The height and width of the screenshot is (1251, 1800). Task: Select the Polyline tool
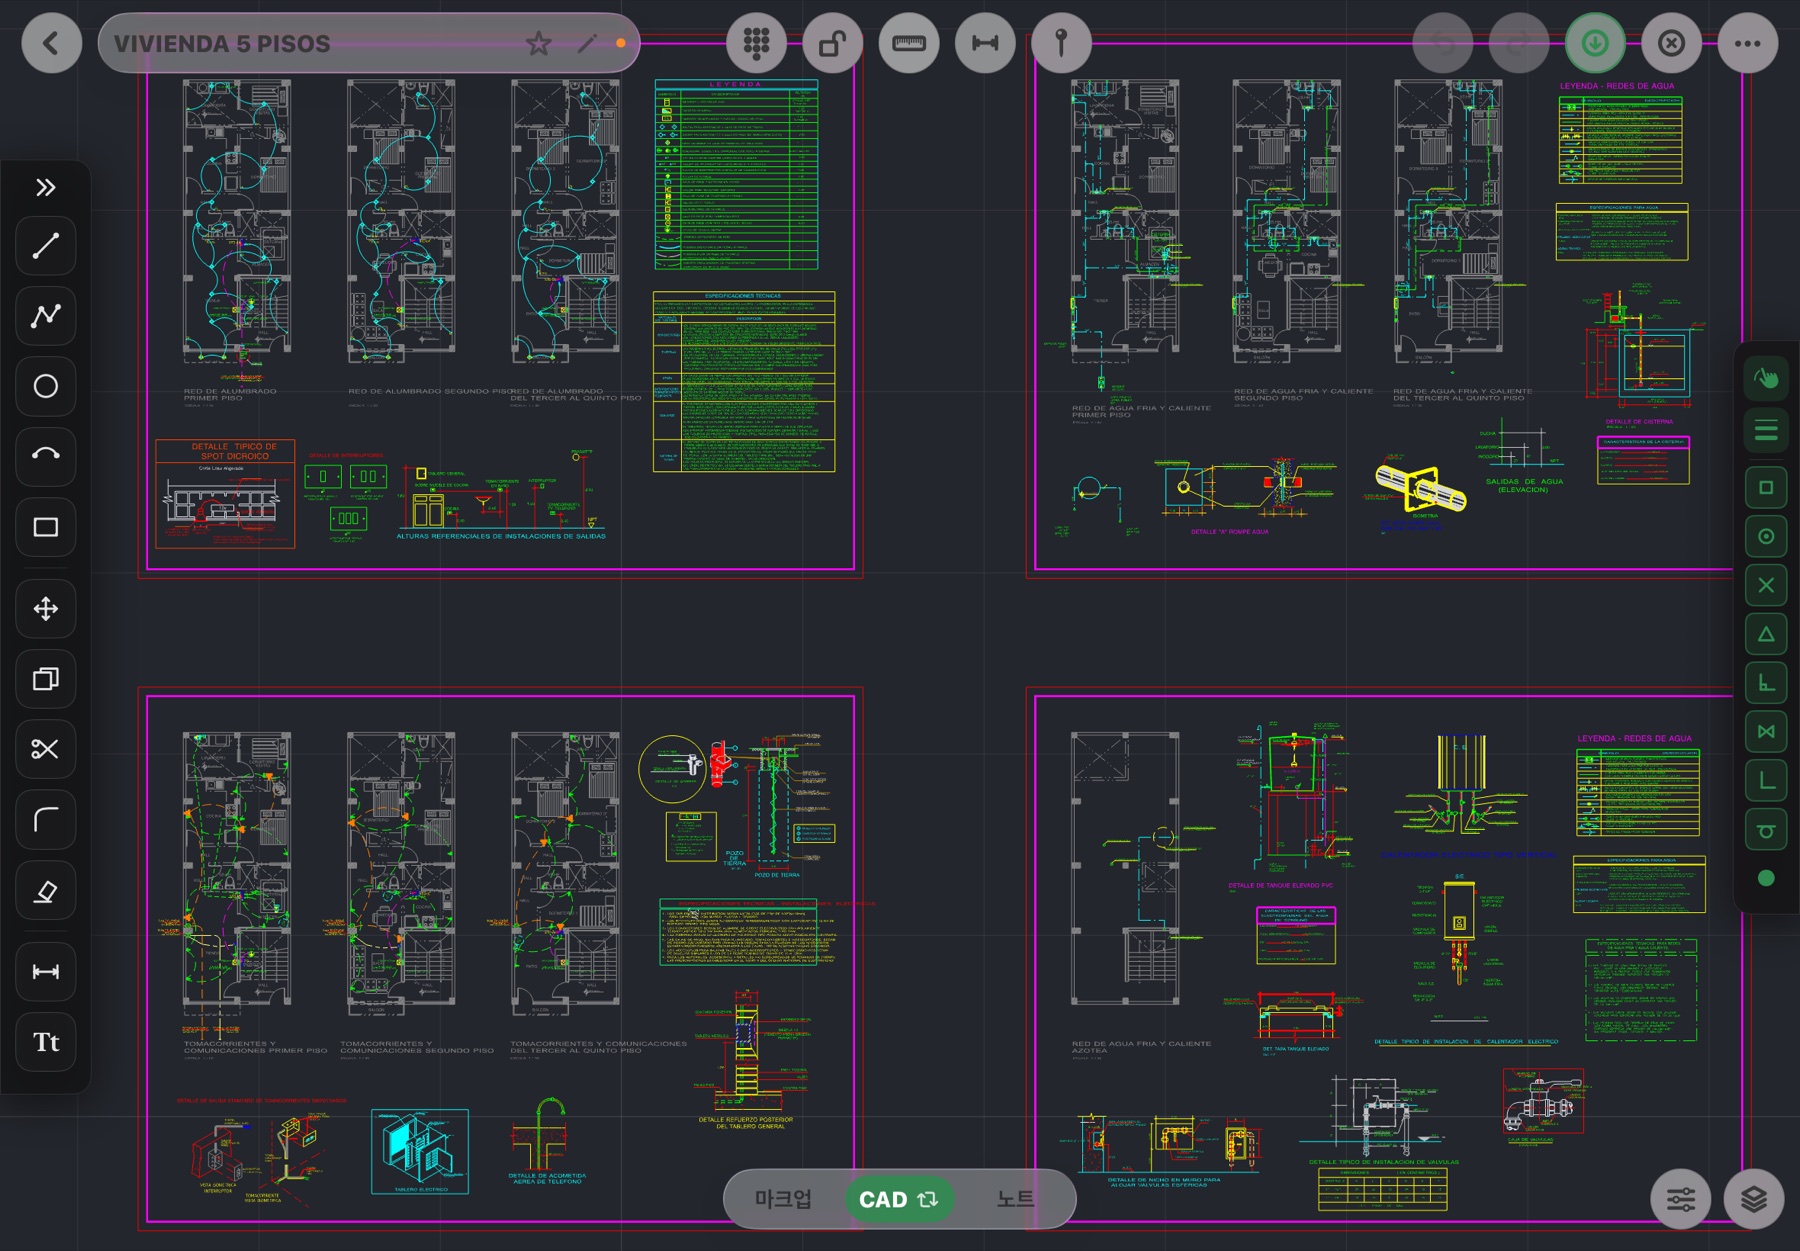coord(46,316)
